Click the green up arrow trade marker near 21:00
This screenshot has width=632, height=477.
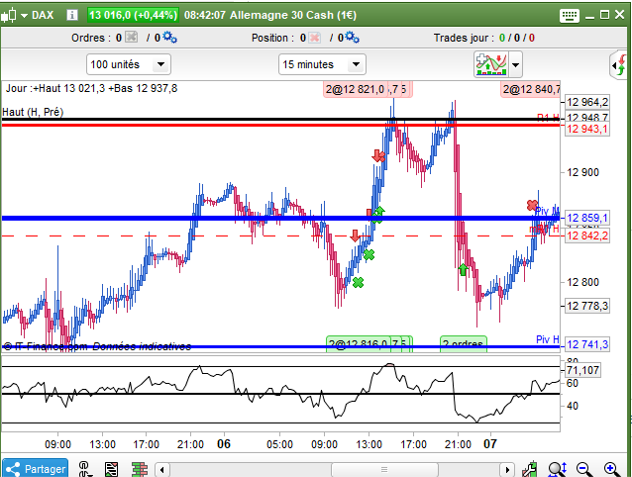click(x=463, y=269)
